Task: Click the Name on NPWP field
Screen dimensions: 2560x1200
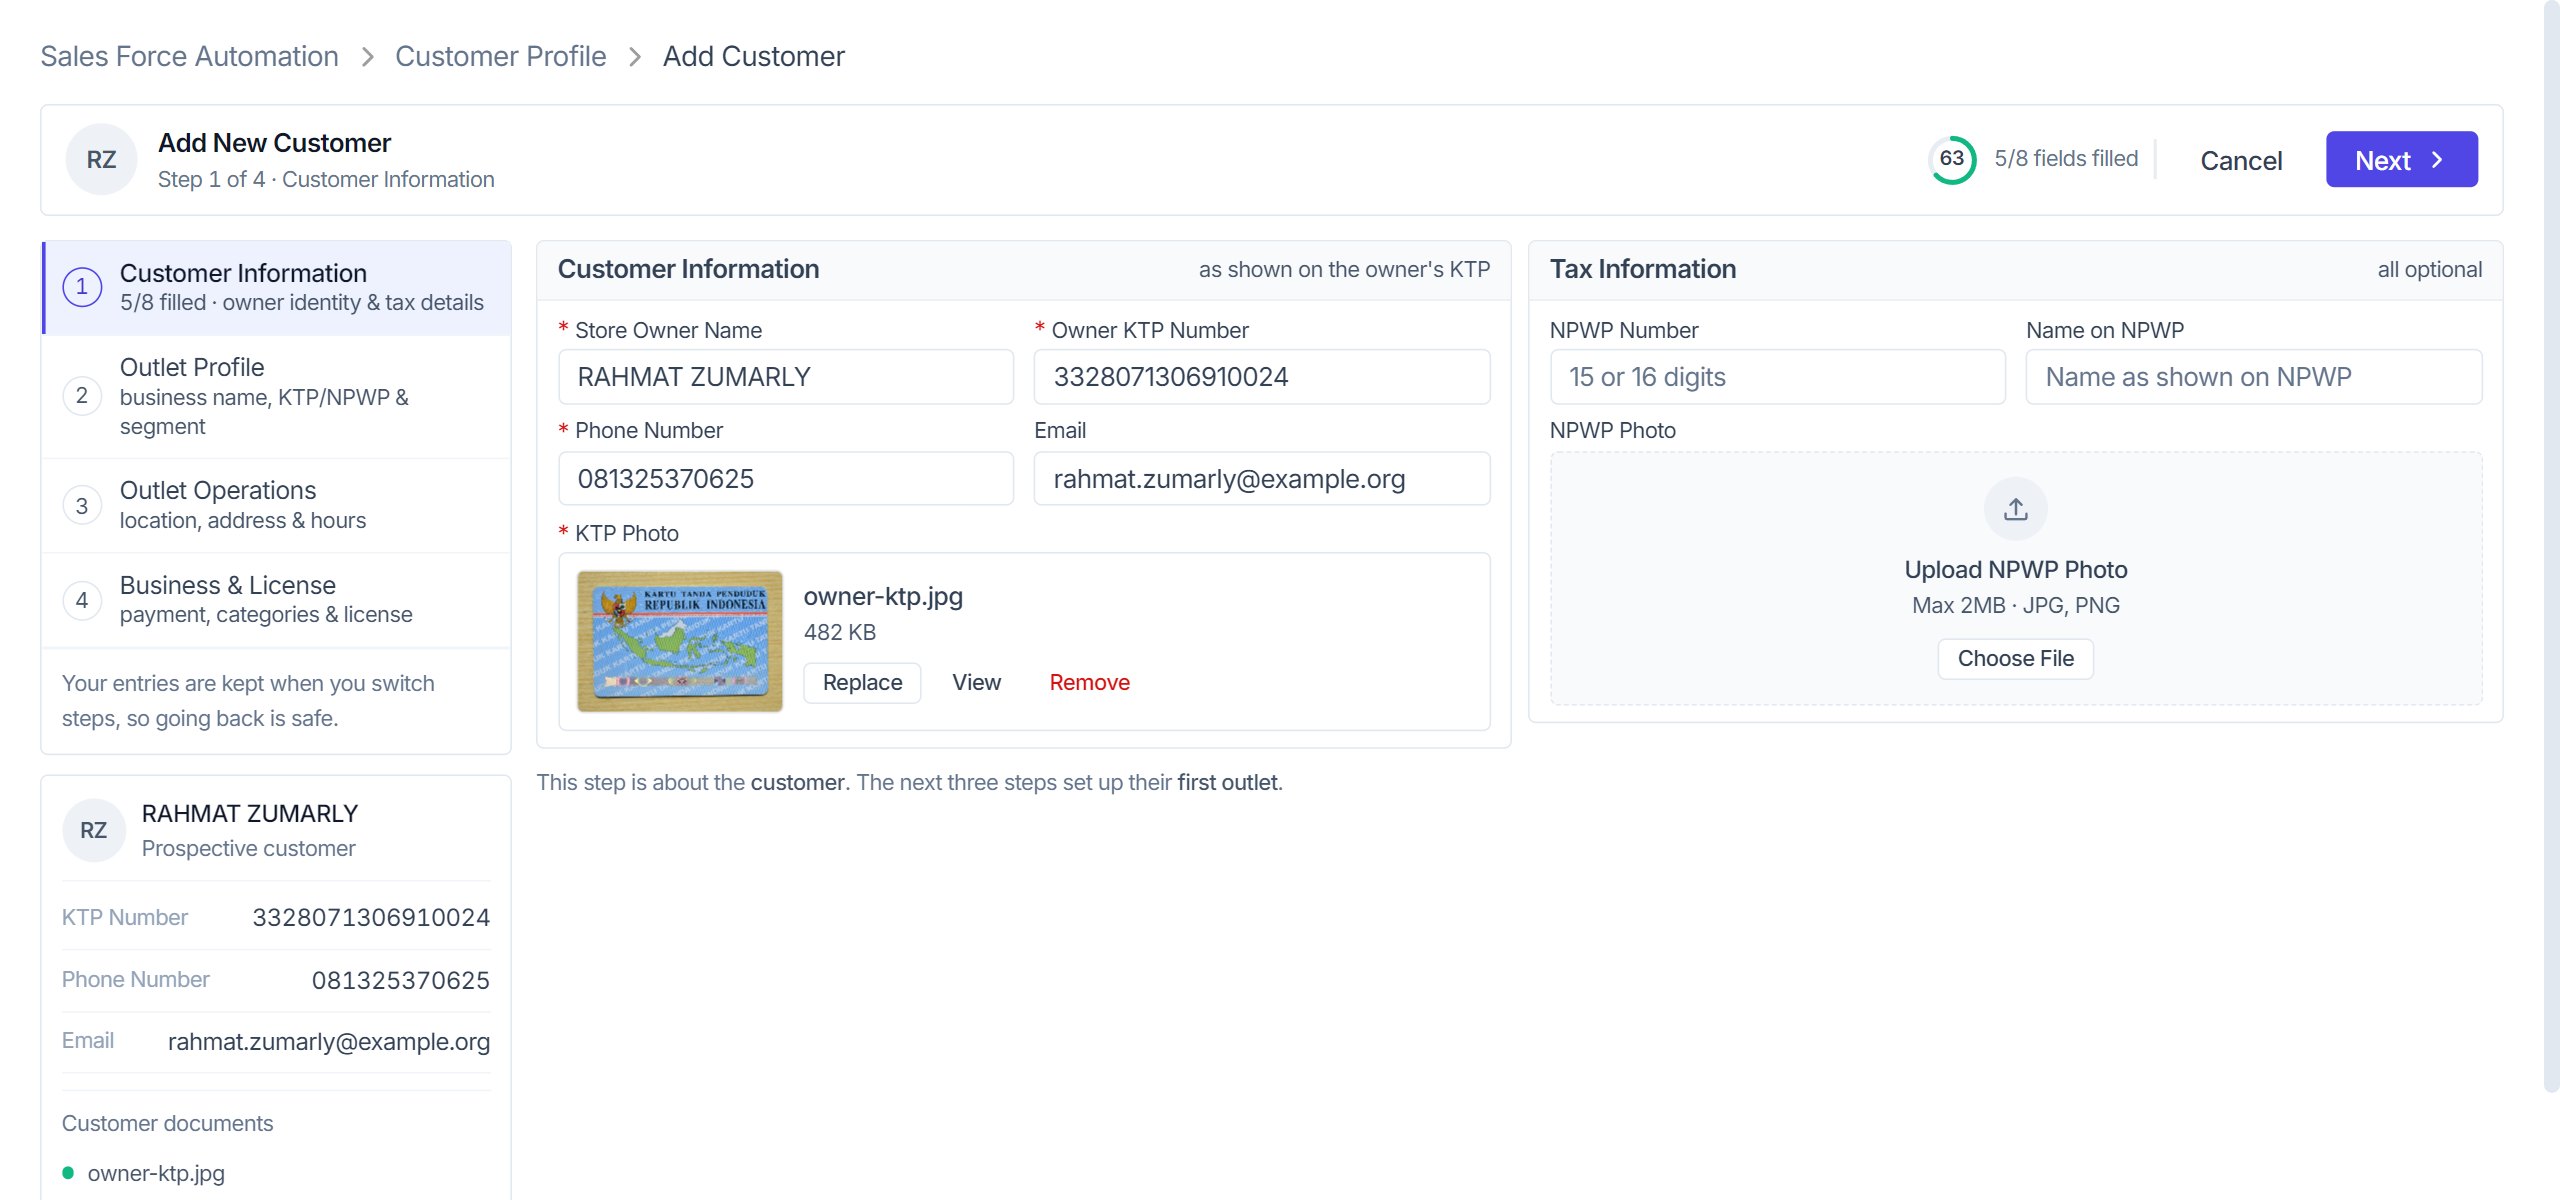Action: pos(2254,377)
